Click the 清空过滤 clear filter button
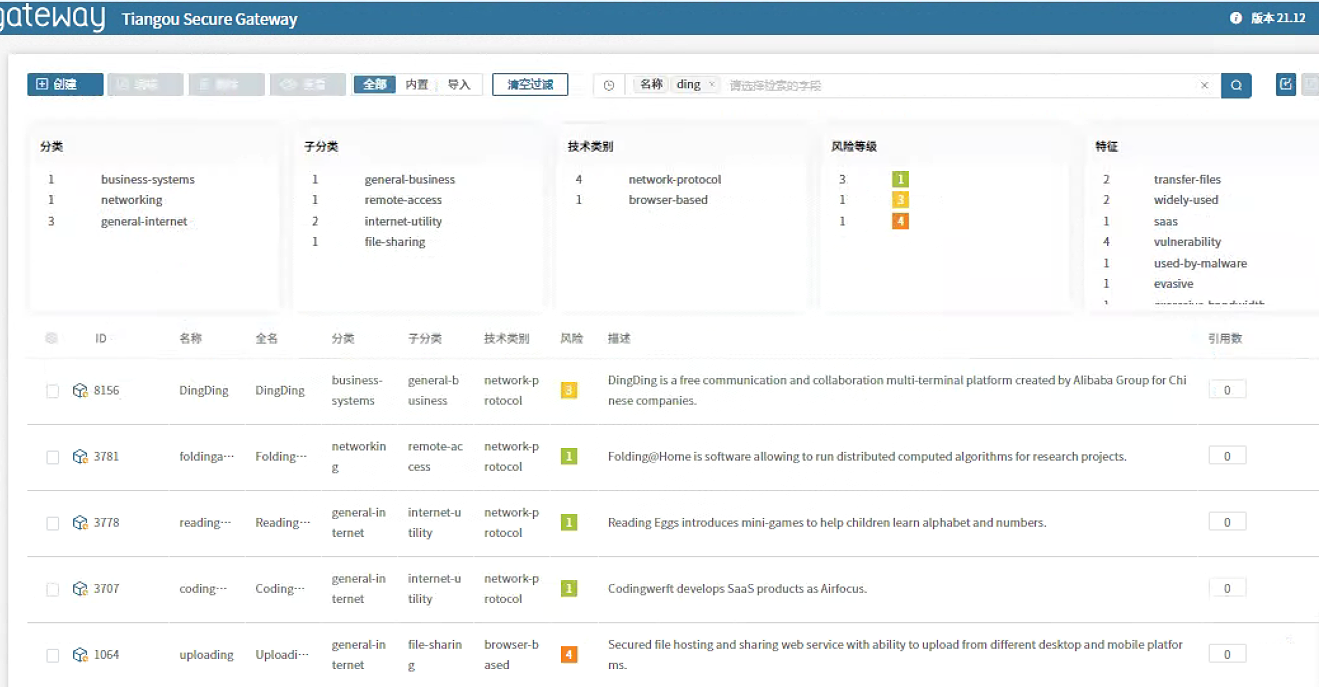 click(530, 85)
